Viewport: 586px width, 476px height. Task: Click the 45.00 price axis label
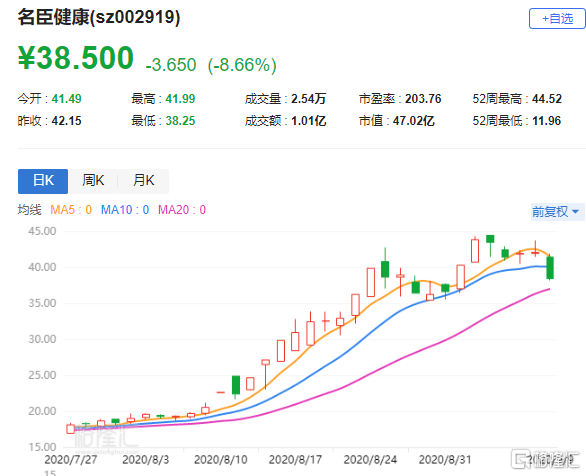(42, 231)
